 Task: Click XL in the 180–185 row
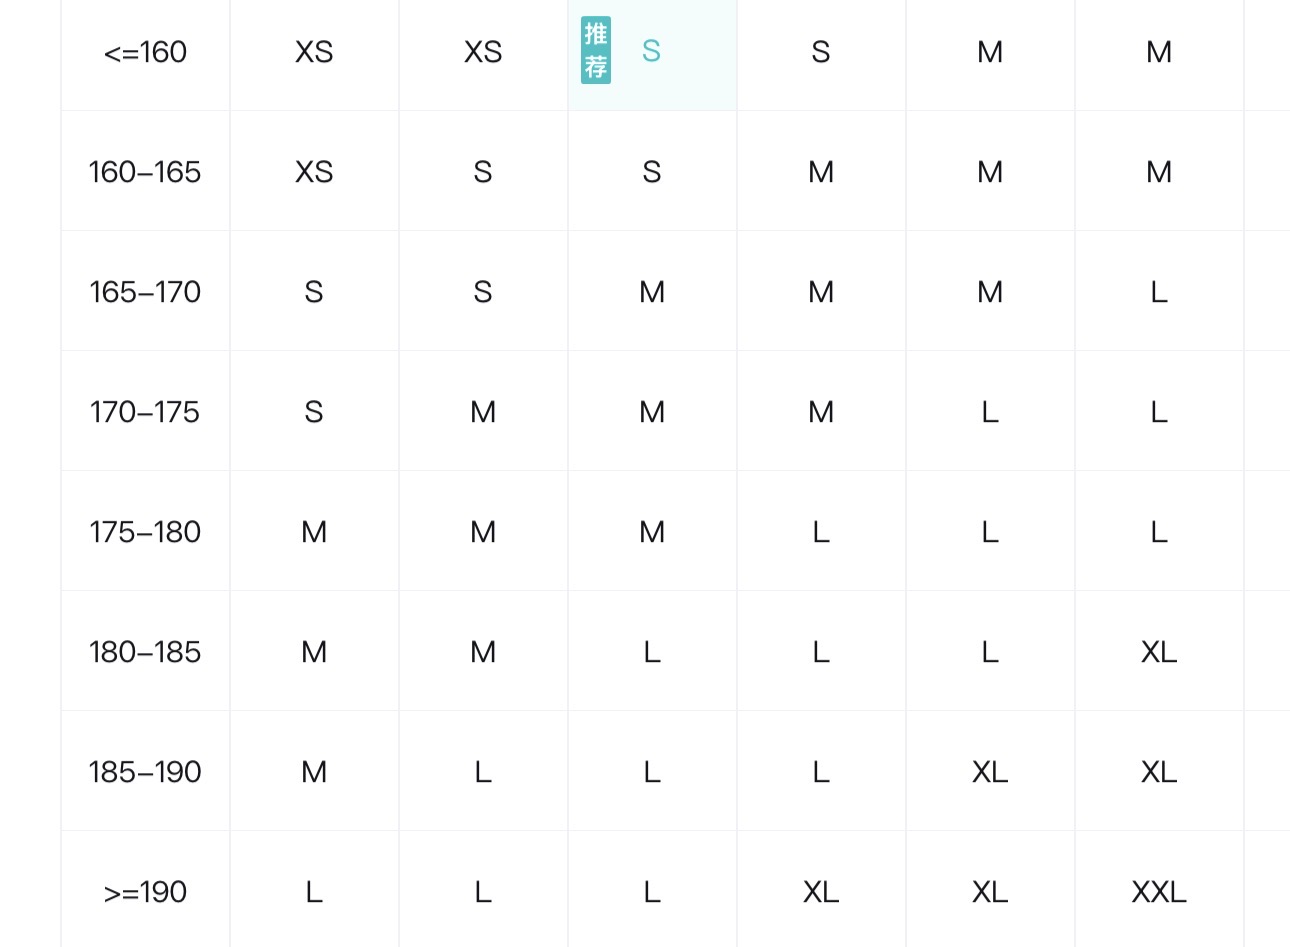[1159, 652]
